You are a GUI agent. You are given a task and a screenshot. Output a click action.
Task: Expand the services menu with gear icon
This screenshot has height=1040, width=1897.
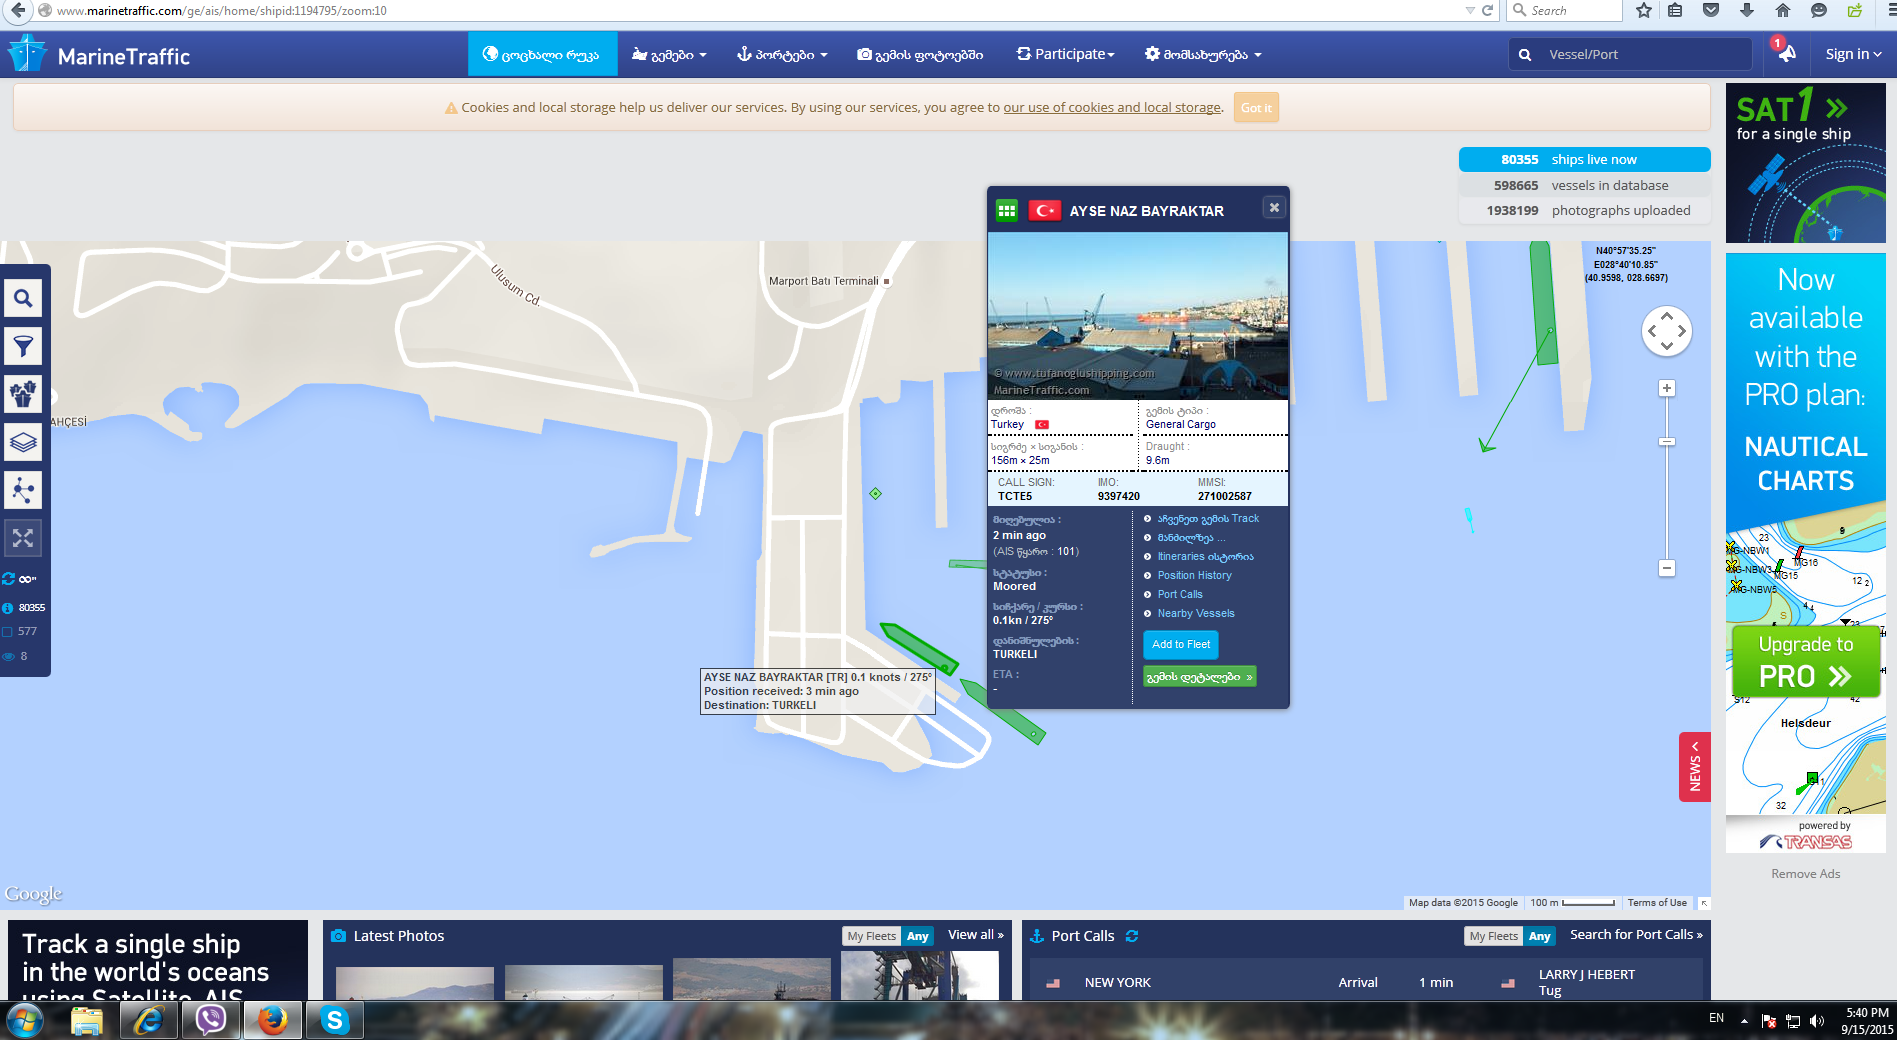[1203, 55]
